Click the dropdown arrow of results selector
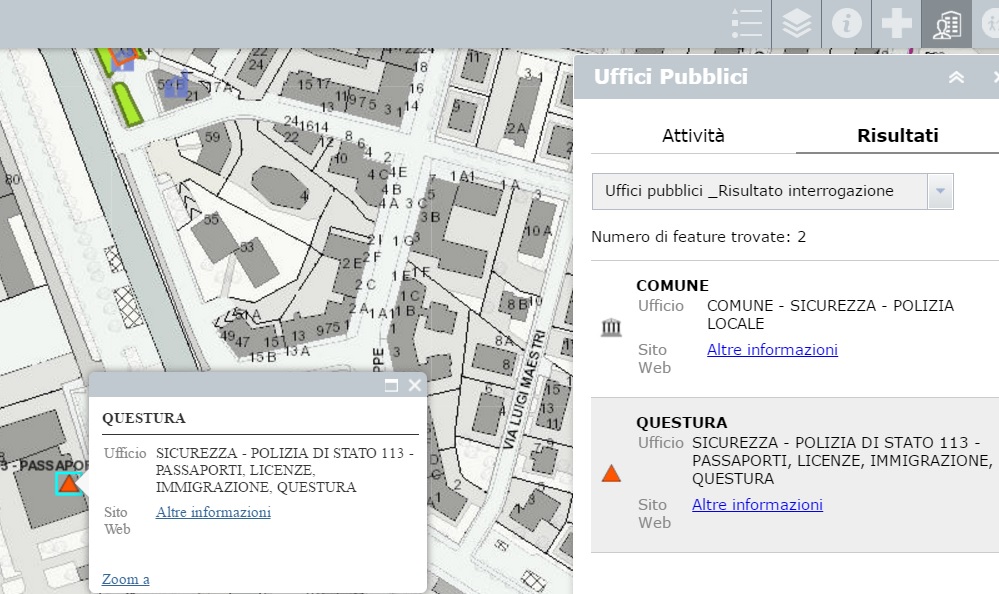The image size is (999, 594). click(940, 191)
